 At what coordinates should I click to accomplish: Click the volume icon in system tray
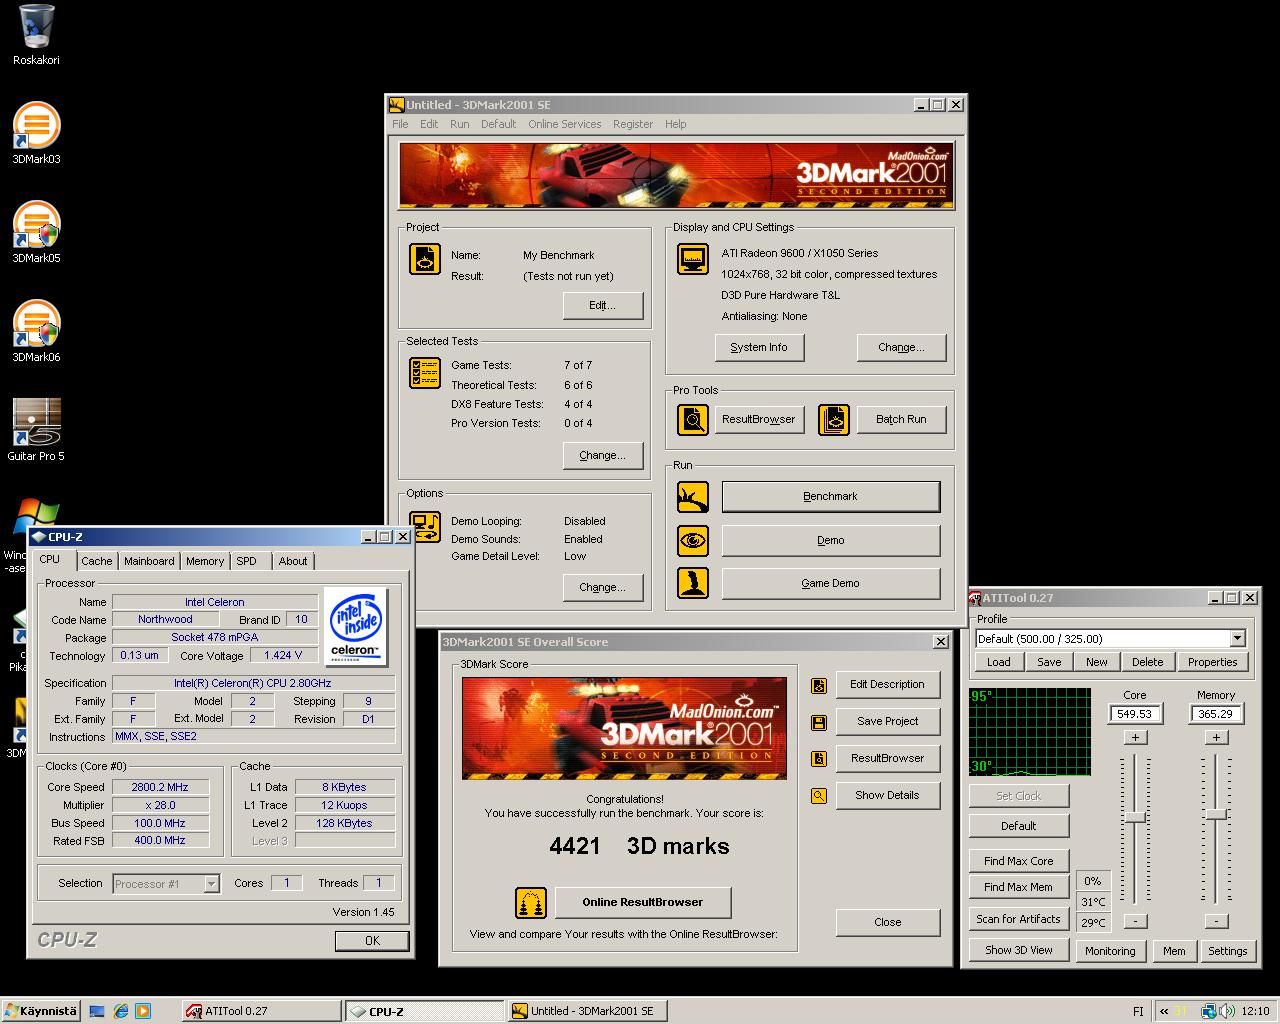(x=1227, y=1011)
